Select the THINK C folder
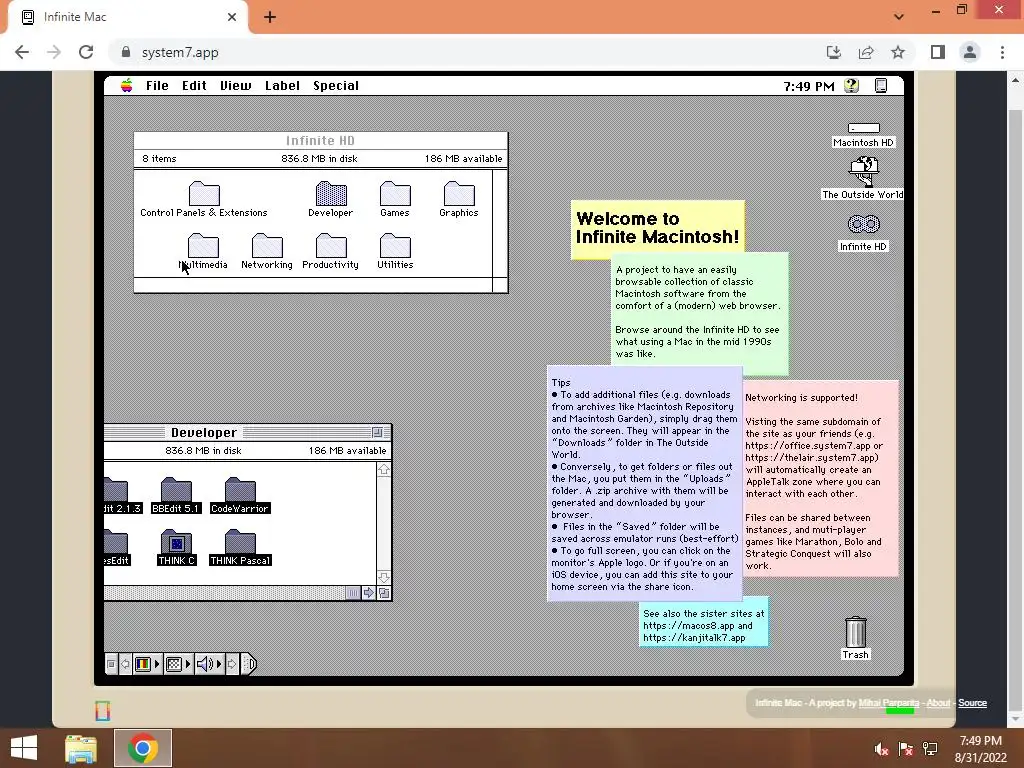1024x768 pixels. pos(176,542)
